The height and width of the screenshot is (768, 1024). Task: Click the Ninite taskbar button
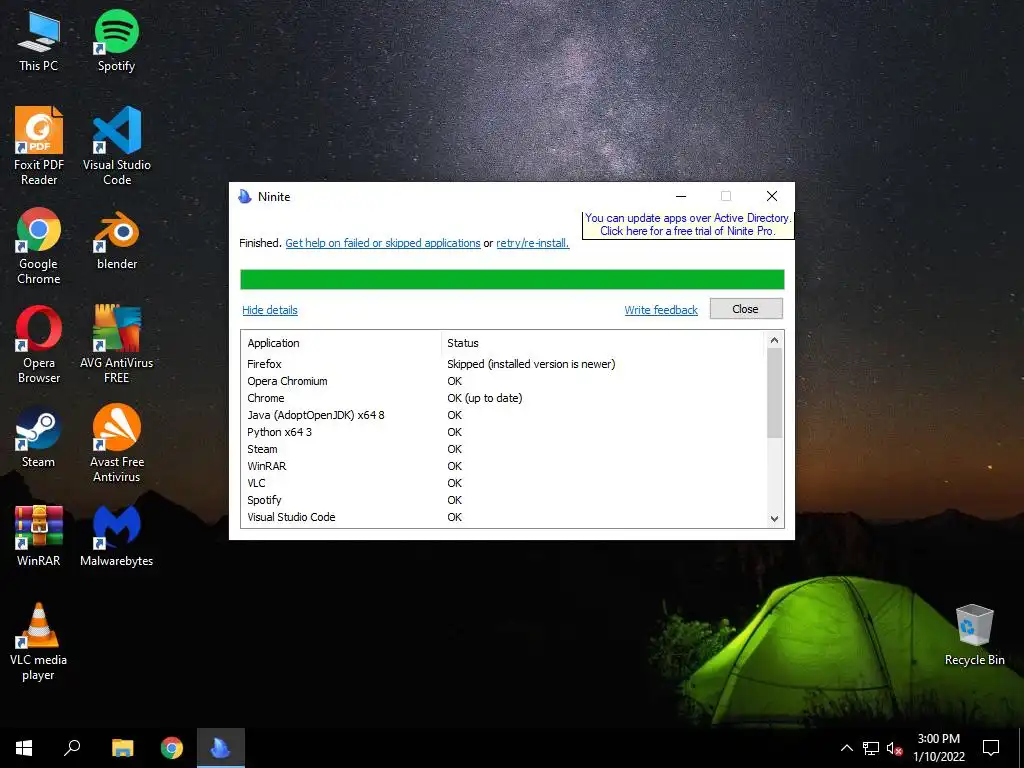pyautogui.click(x=221, y=748)
